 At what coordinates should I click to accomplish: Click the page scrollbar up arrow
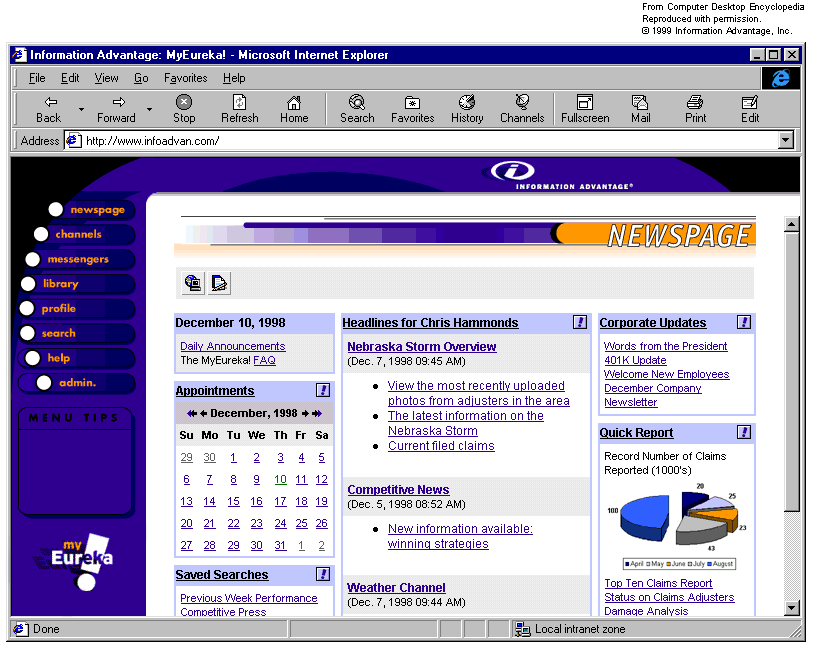point(791,224)
